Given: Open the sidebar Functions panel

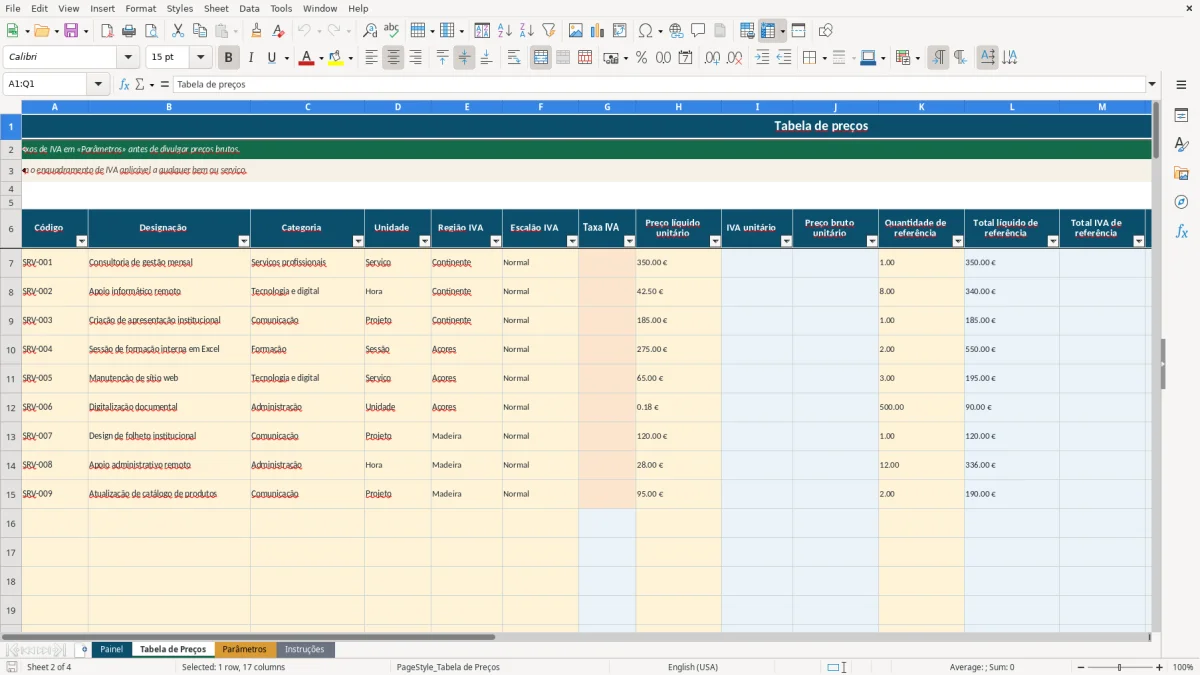Looking at the screenshot, I should coord(1181,231).
